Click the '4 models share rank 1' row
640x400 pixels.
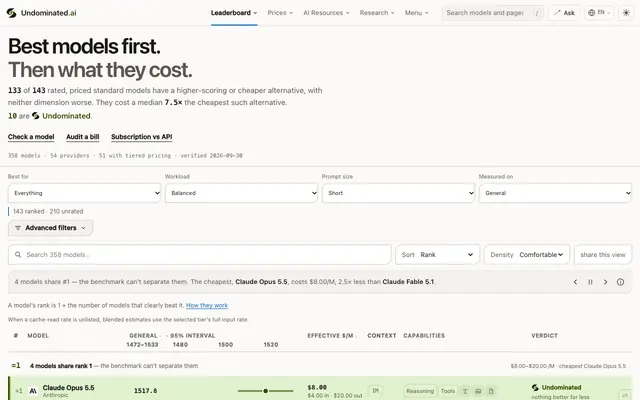[x=320, y=366]
